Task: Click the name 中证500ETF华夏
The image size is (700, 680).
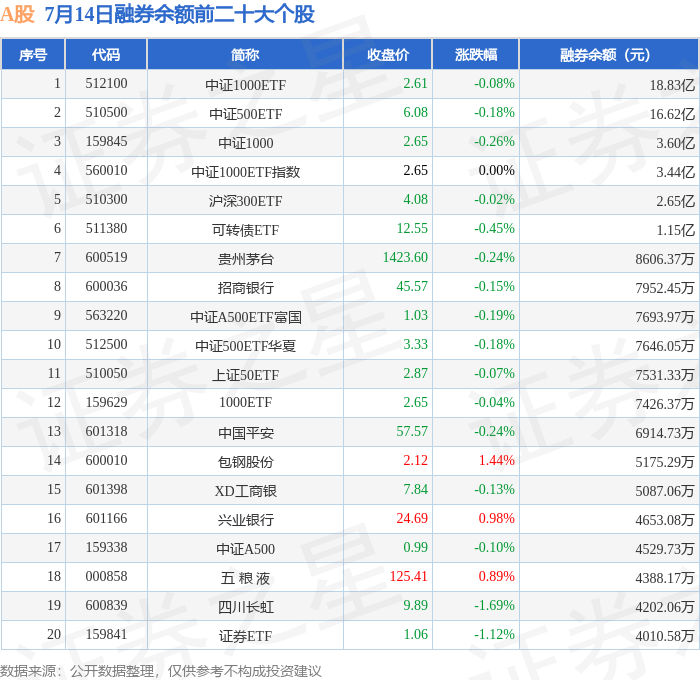Action: (x=246, y=346)
